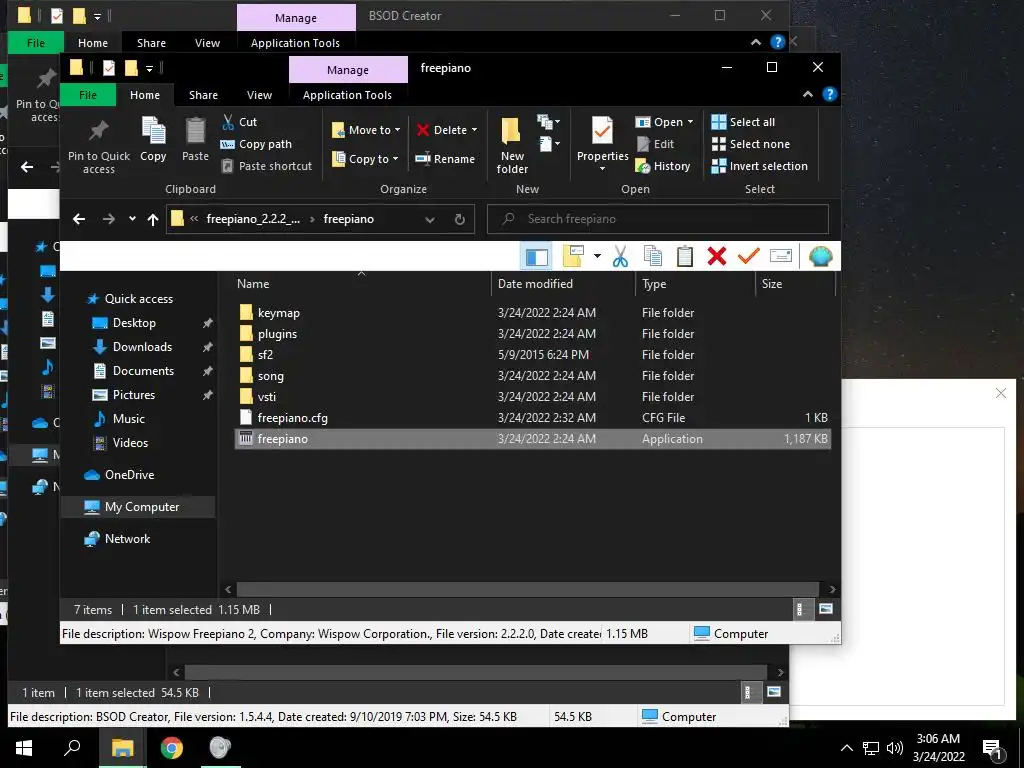The height and width of the screenshot is (768, 1024).
Task: Expand the Open dropdown arrow
Action: point(690,122)
